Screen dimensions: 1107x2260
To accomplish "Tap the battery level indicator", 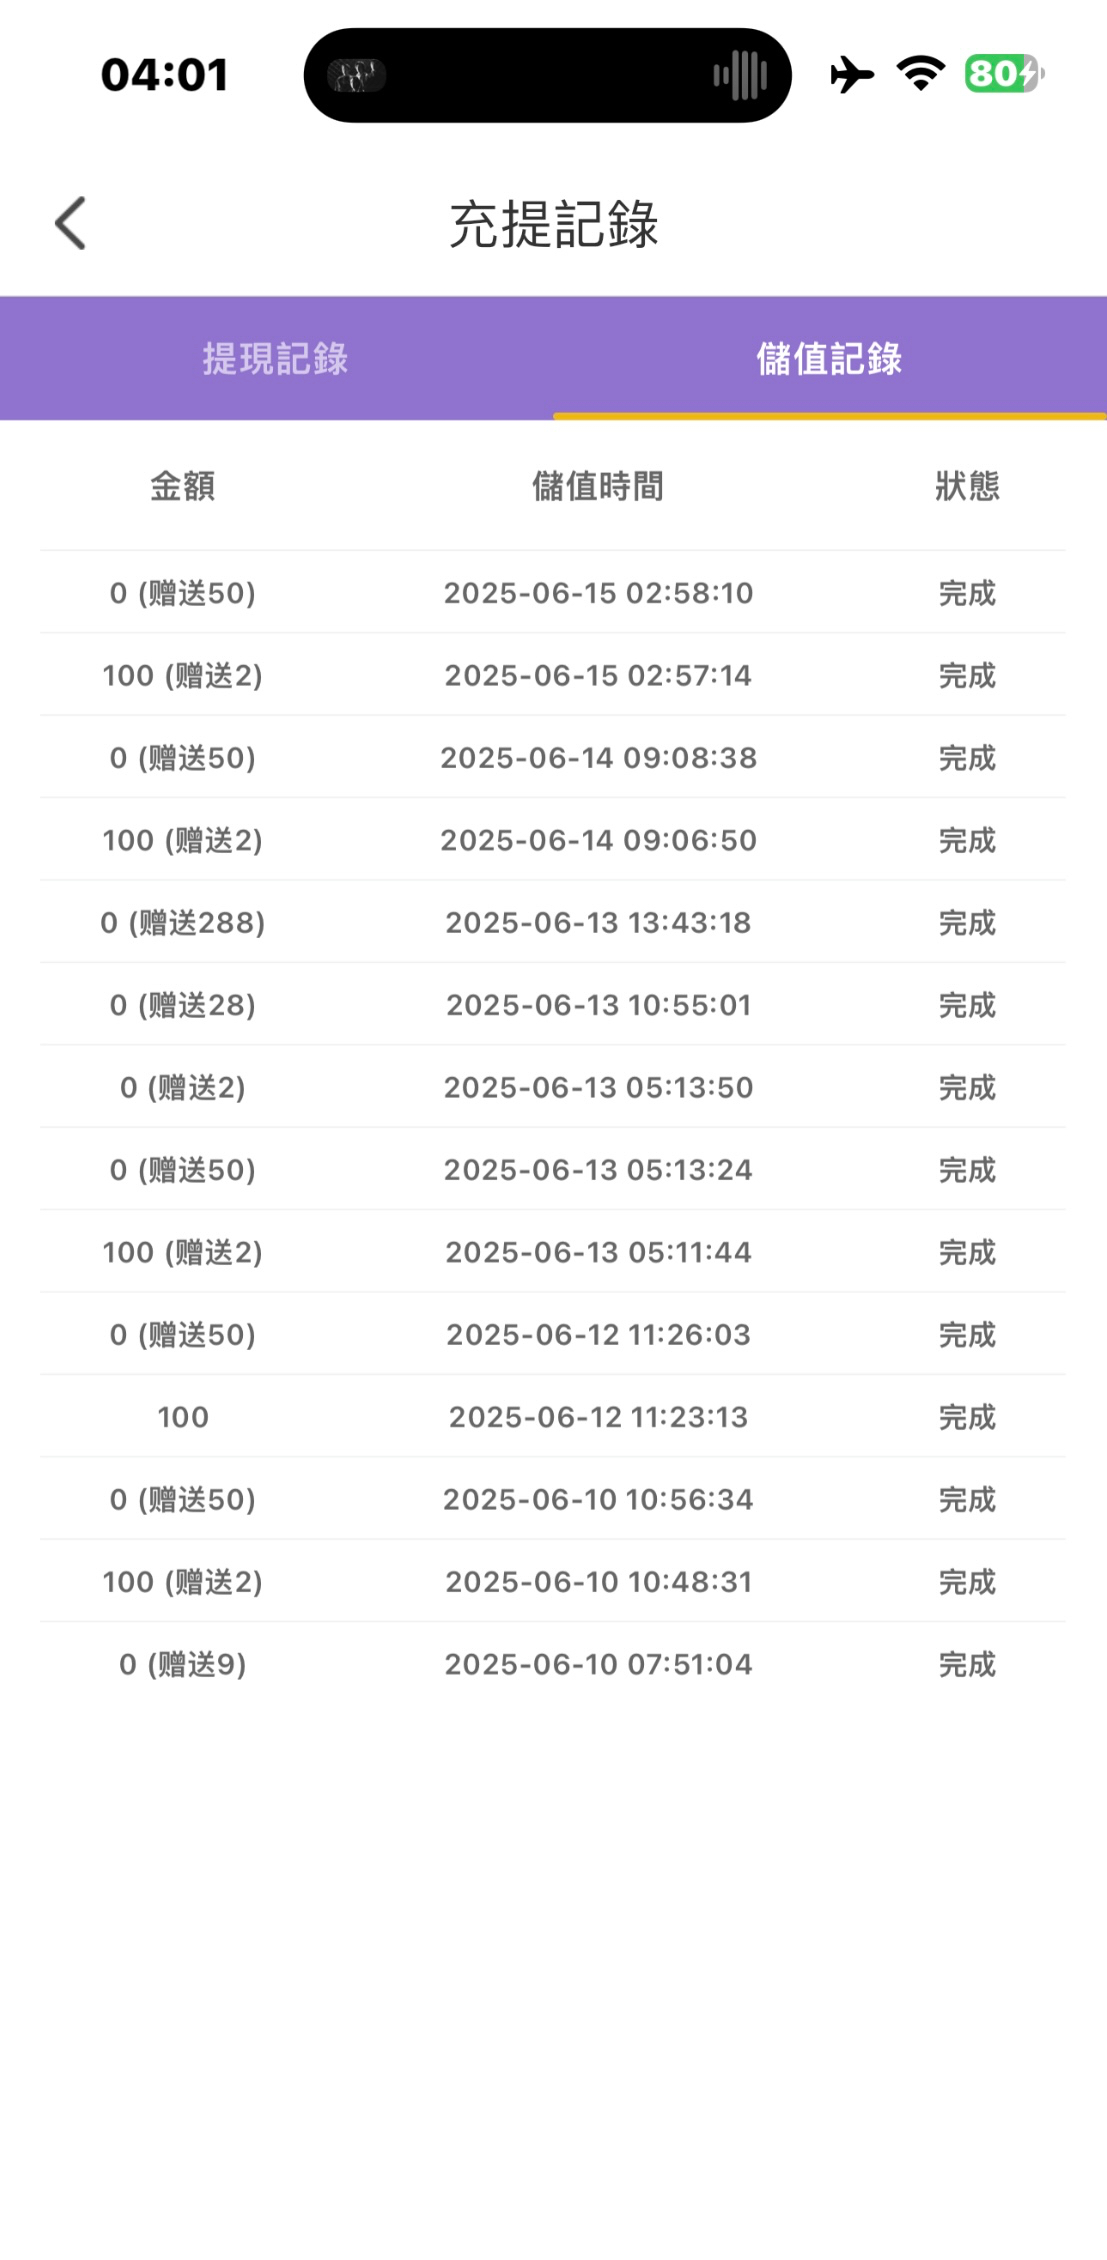I will [1003, 74].
